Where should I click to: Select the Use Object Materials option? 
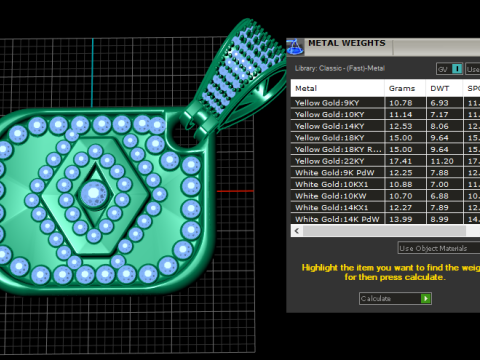tap(439, 248)
